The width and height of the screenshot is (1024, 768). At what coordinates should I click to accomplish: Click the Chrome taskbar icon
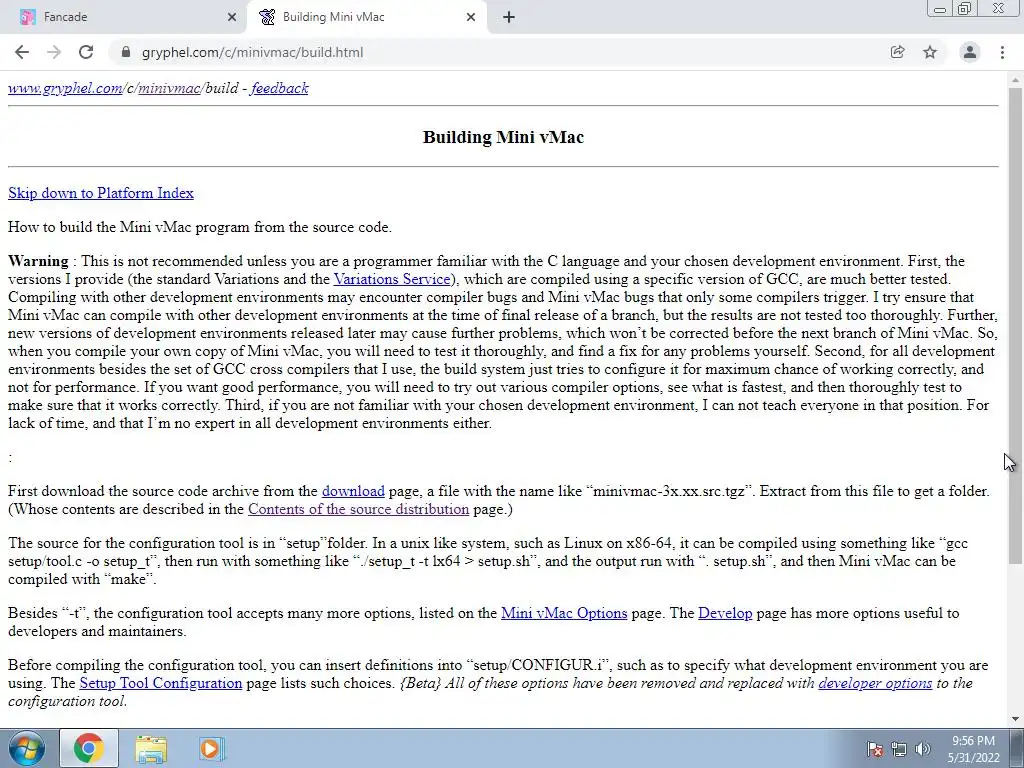pos(89,748)
